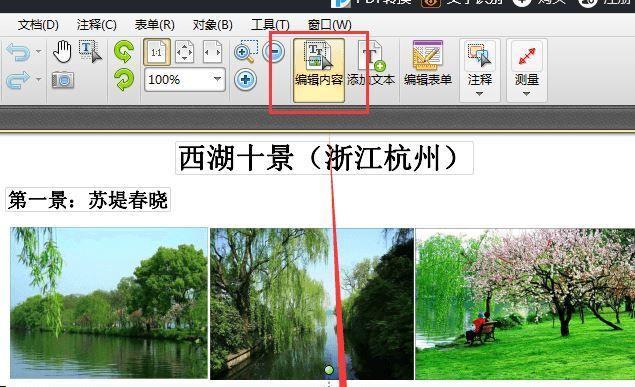Image resolution: width=635 pixels, height=387 pixels.
Task: Open the 表单(R) menu
Action: pyautogui.click(x=154, y=25)
